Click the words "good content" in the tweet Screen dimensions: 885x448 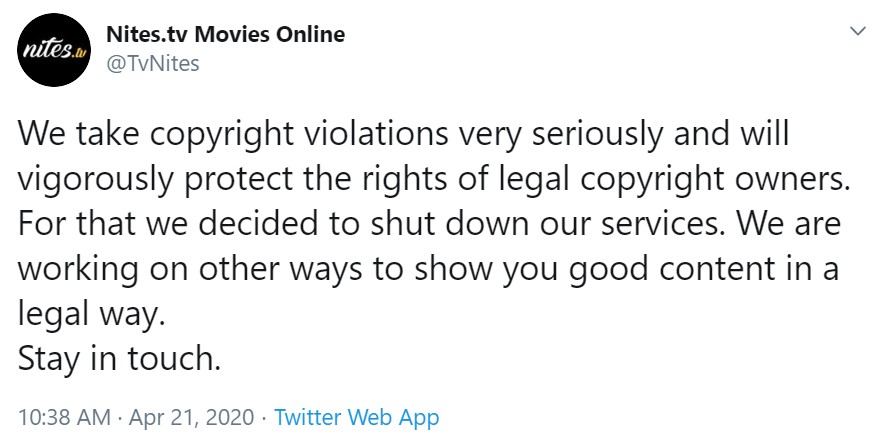656,270
